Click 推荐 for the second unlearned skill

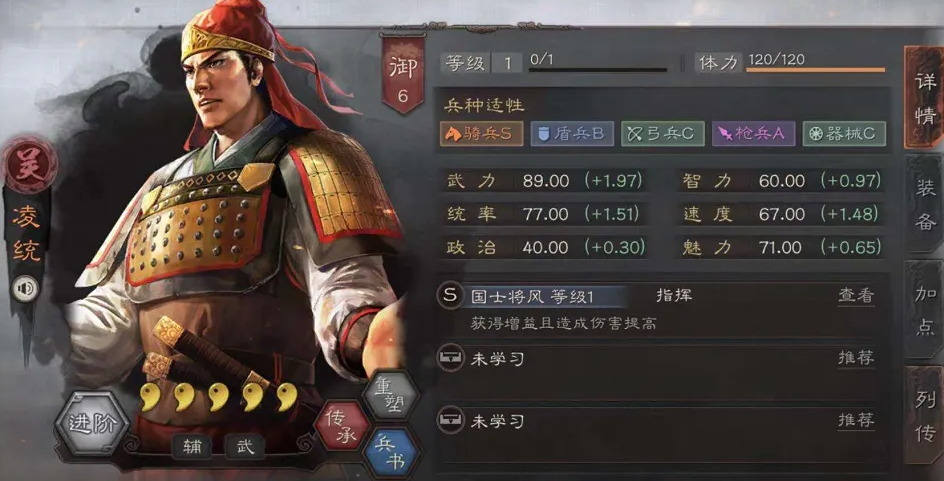(856, 420)
